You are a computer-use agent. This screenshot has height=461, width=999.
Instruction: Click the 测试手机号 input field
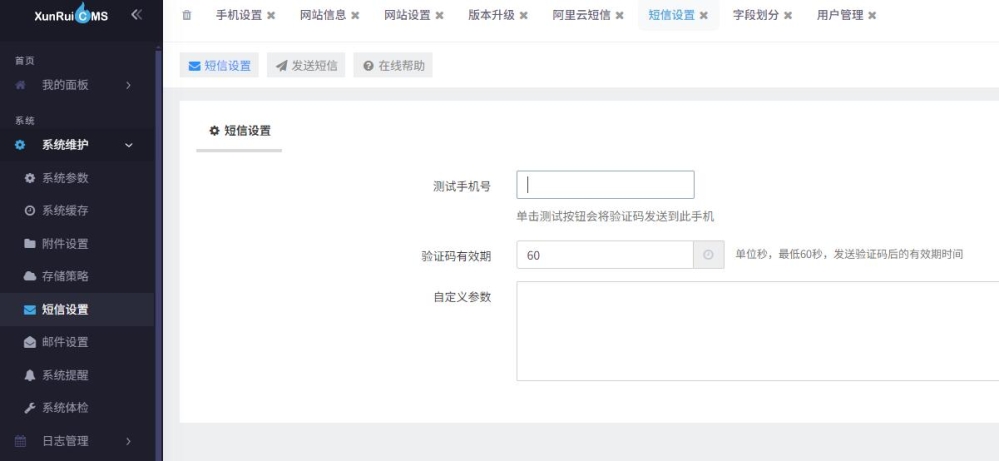click(x=605, y=185)
